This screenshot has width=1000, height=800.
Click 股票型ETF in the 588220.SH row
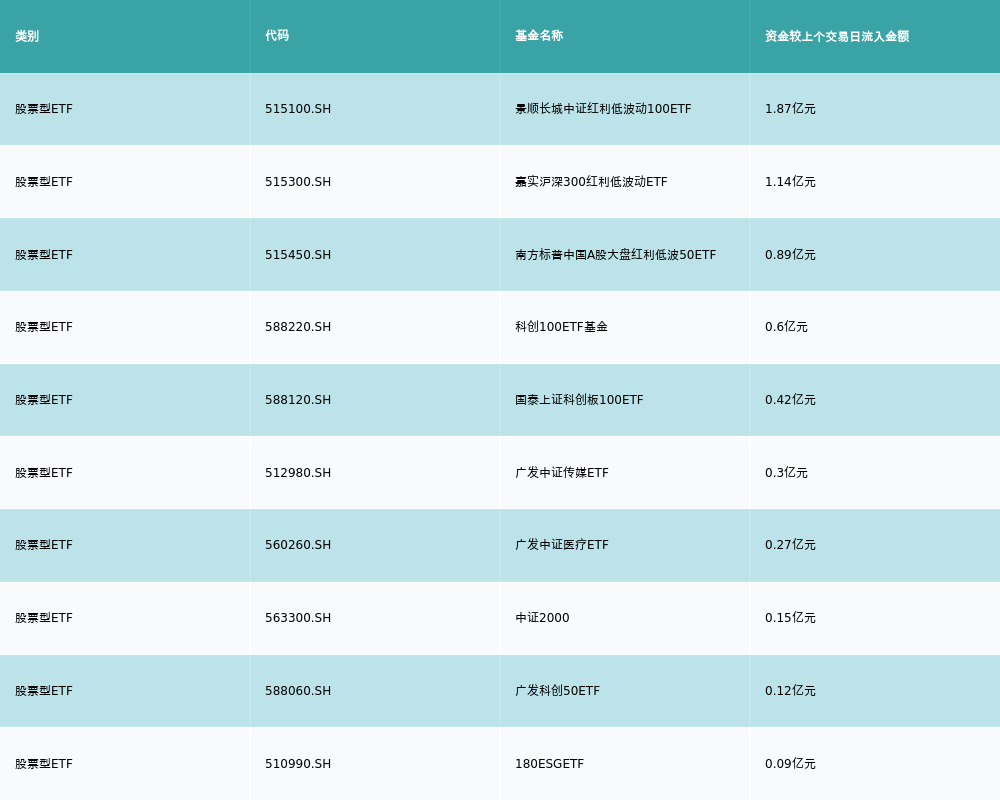[44, 327]
